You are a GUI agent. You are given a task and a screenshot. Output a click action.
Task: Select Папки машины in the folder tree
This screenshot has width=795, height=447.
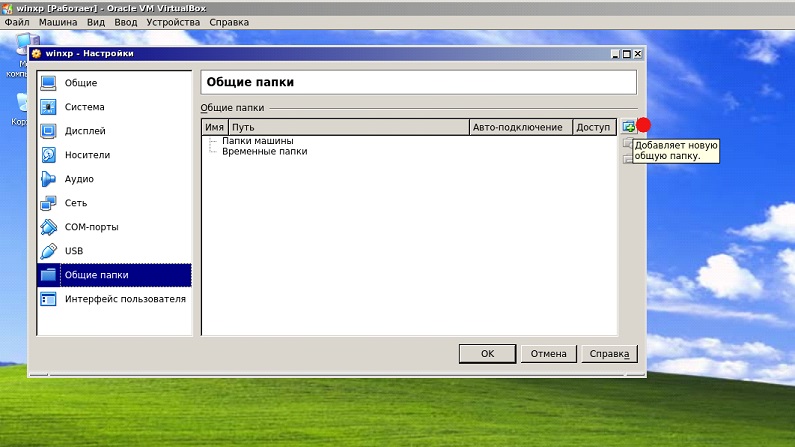tap(257, 141)
